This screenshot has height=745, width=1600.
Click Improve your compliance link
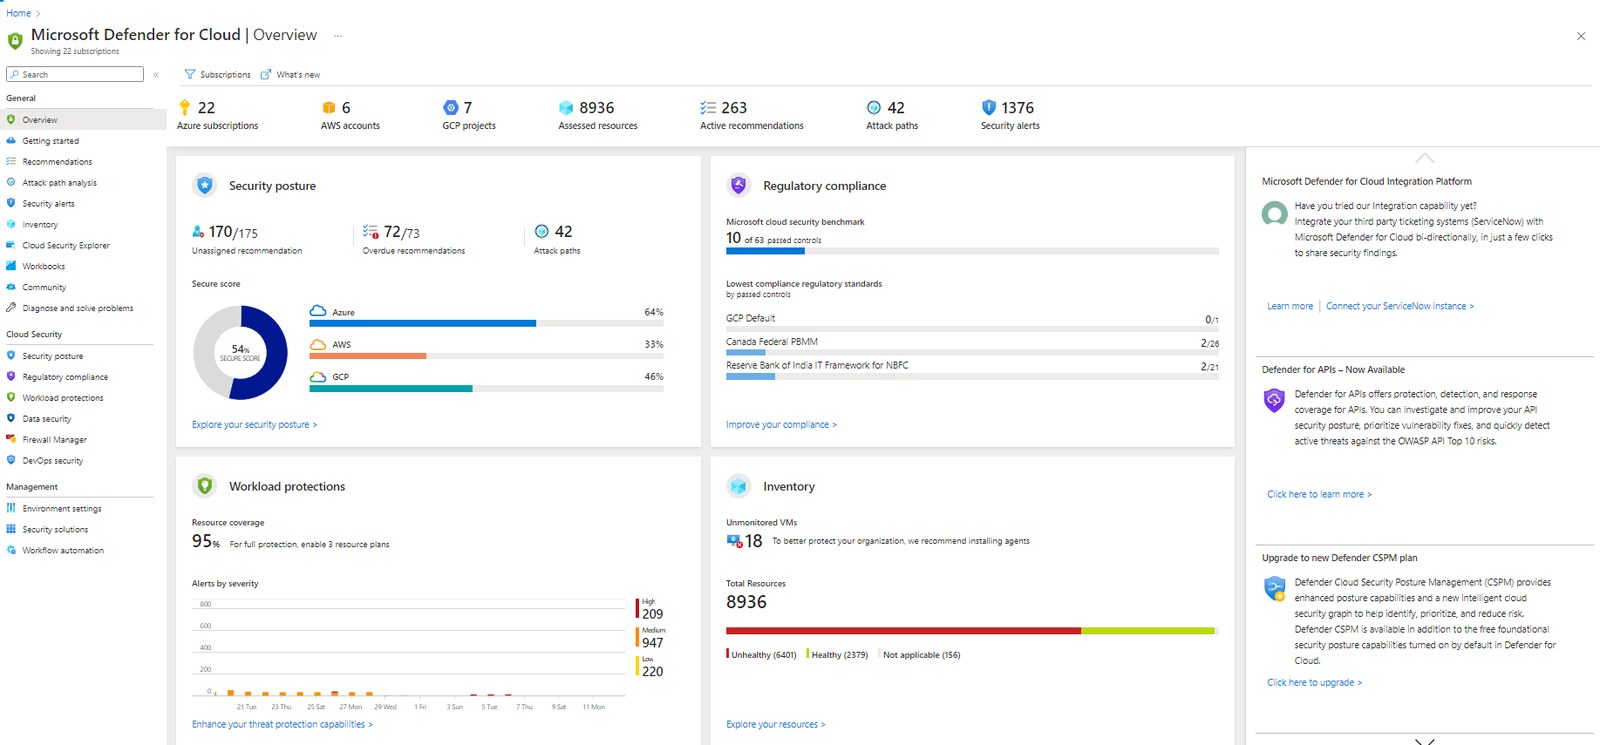[x=781, y=425]
